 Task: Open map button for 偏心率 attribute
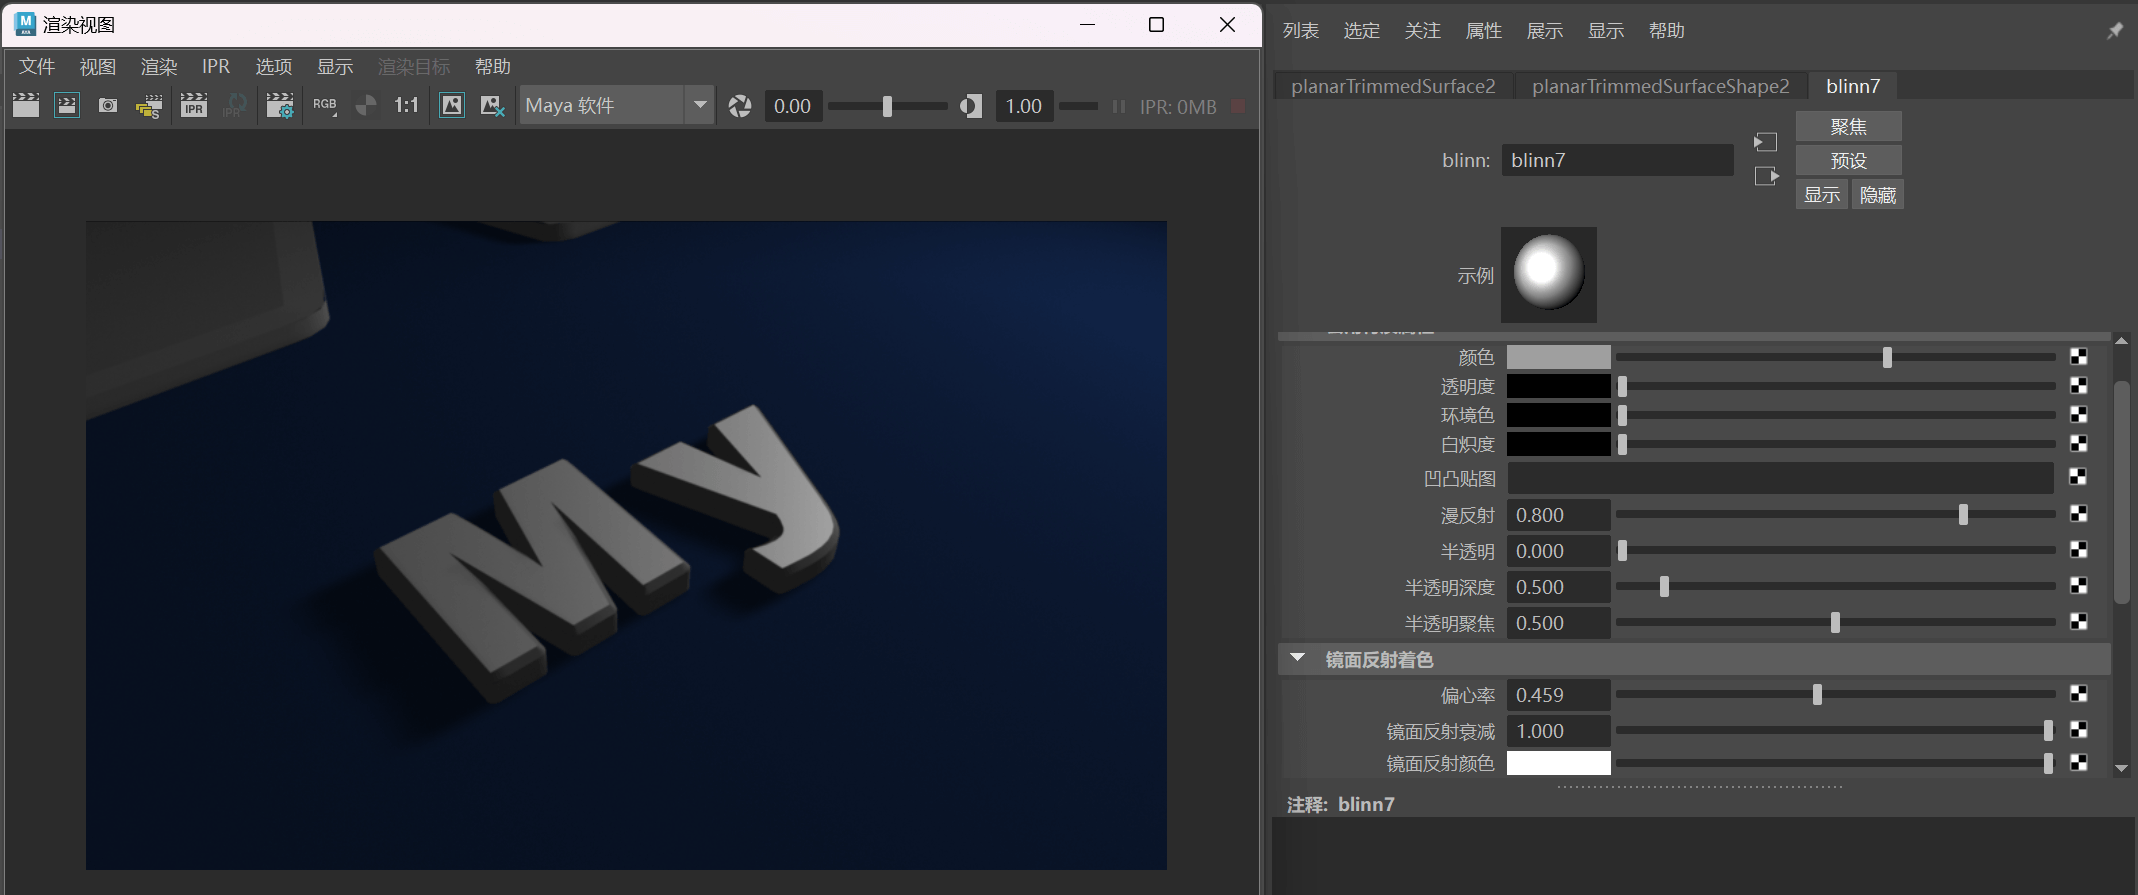point(2078,694)
